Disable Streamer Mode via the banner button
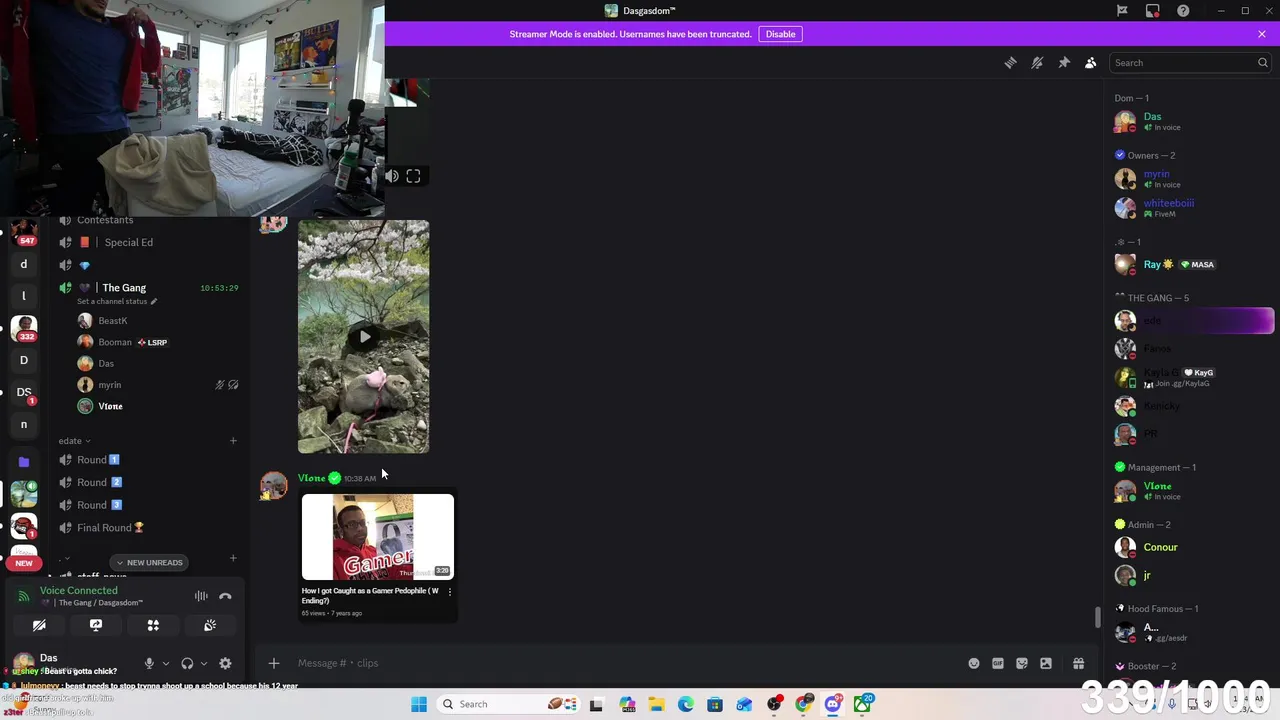The image size is (1280, 720). click(x=780, y=34)
